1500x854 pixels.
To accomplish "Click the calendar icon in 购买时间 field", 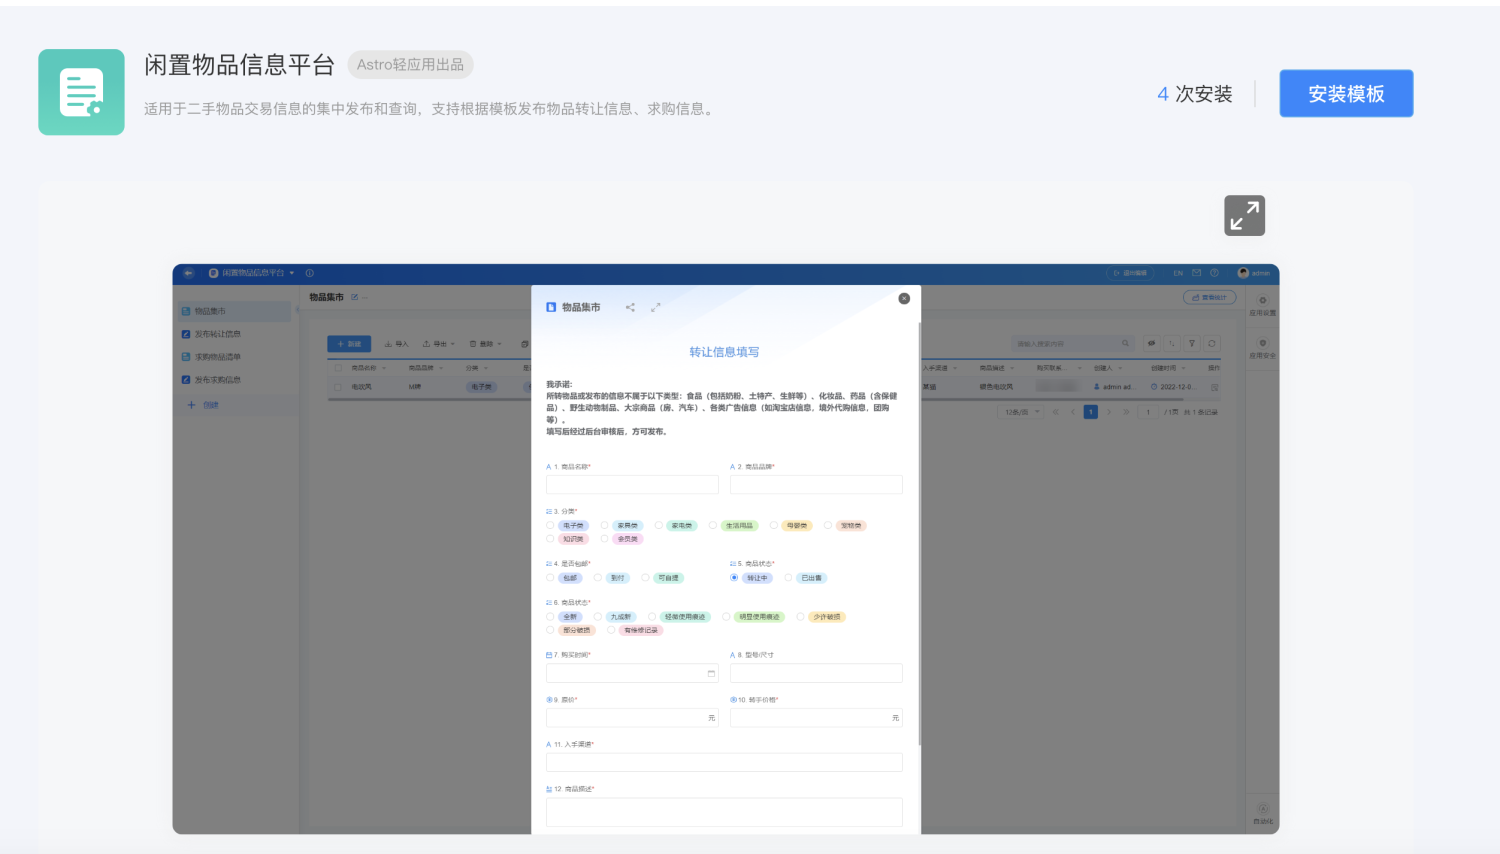I will coord(711,673).
